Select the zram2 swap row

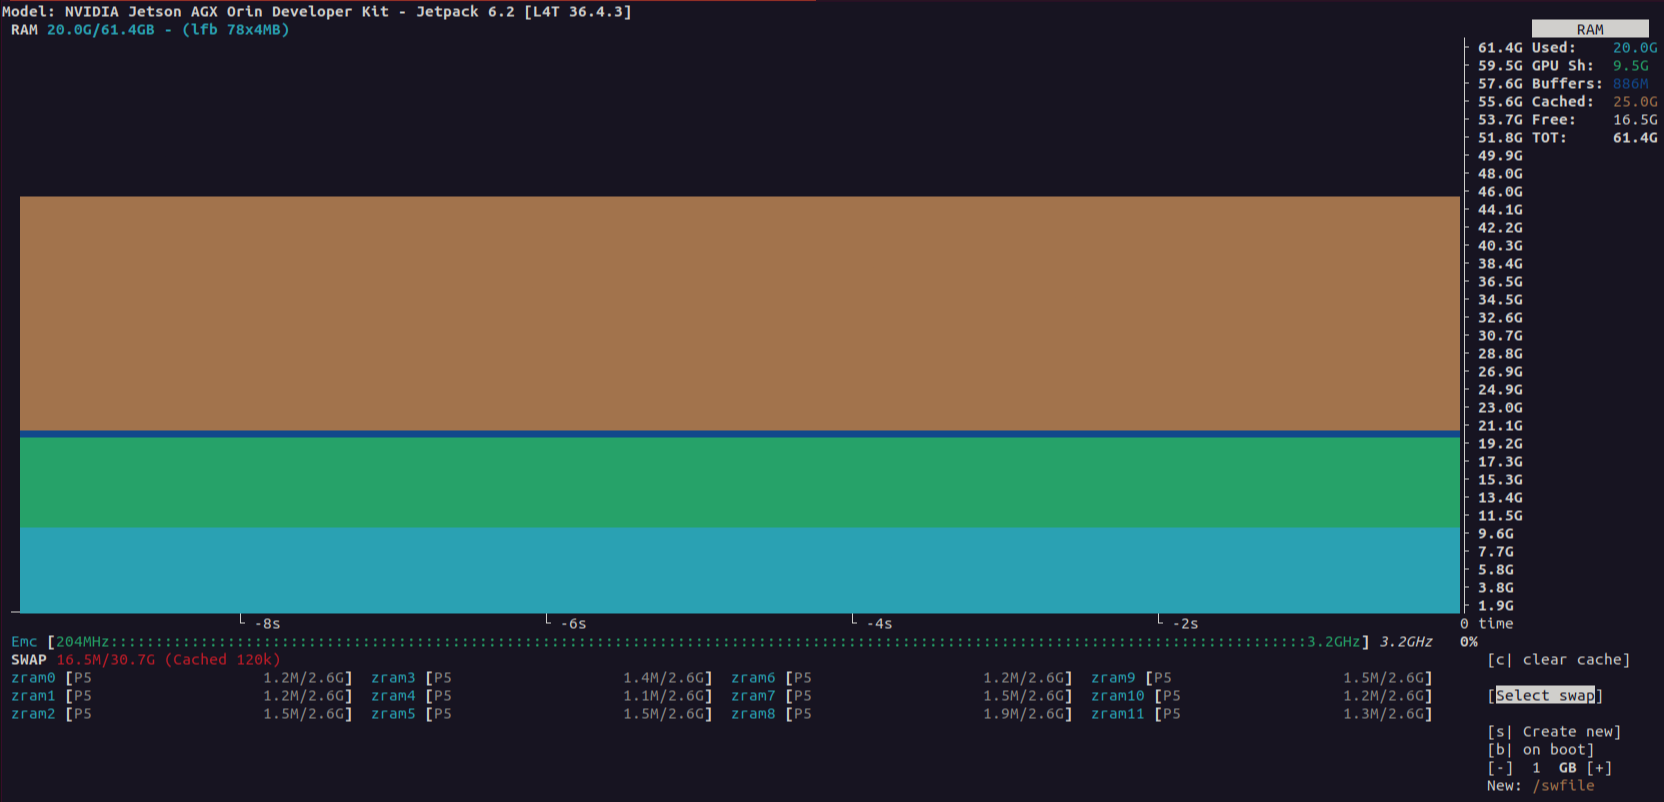point(182,713)
